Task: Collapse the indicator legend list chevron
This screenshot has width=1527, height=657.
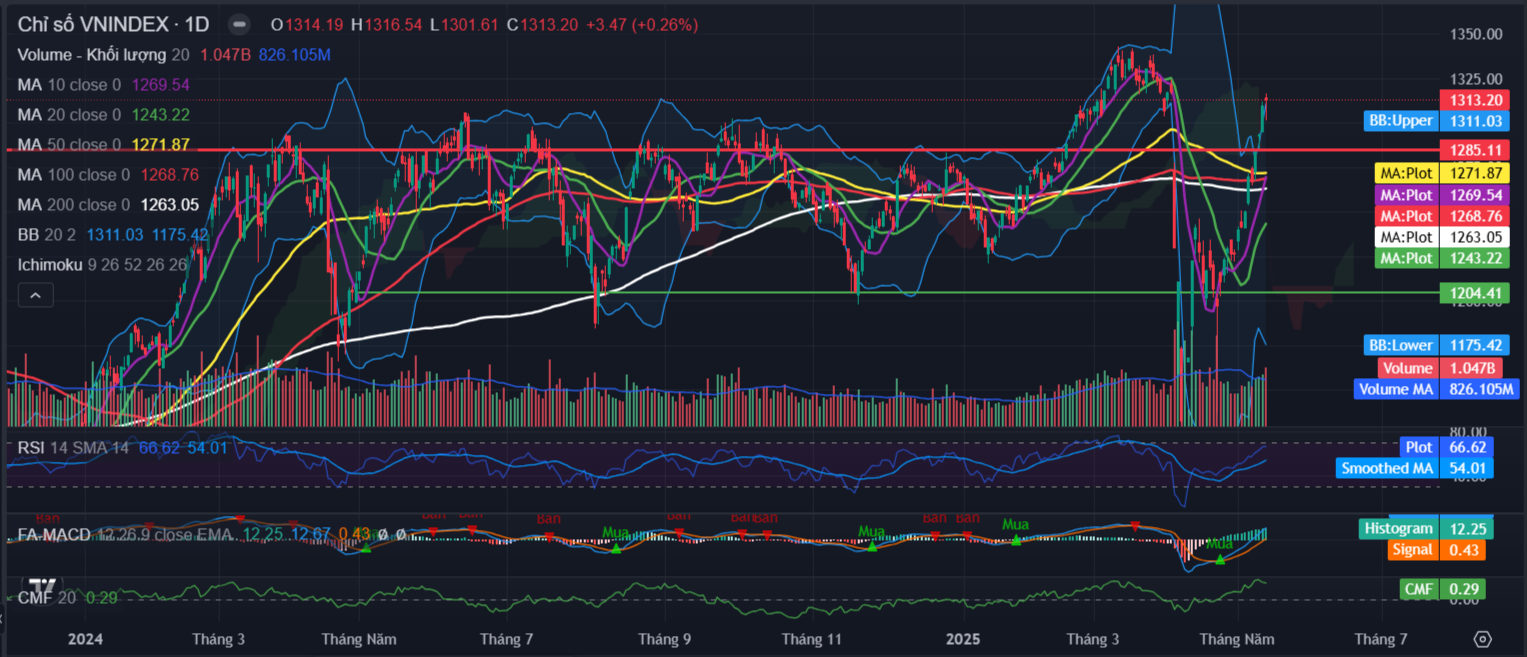Action: tap(34, 295)
